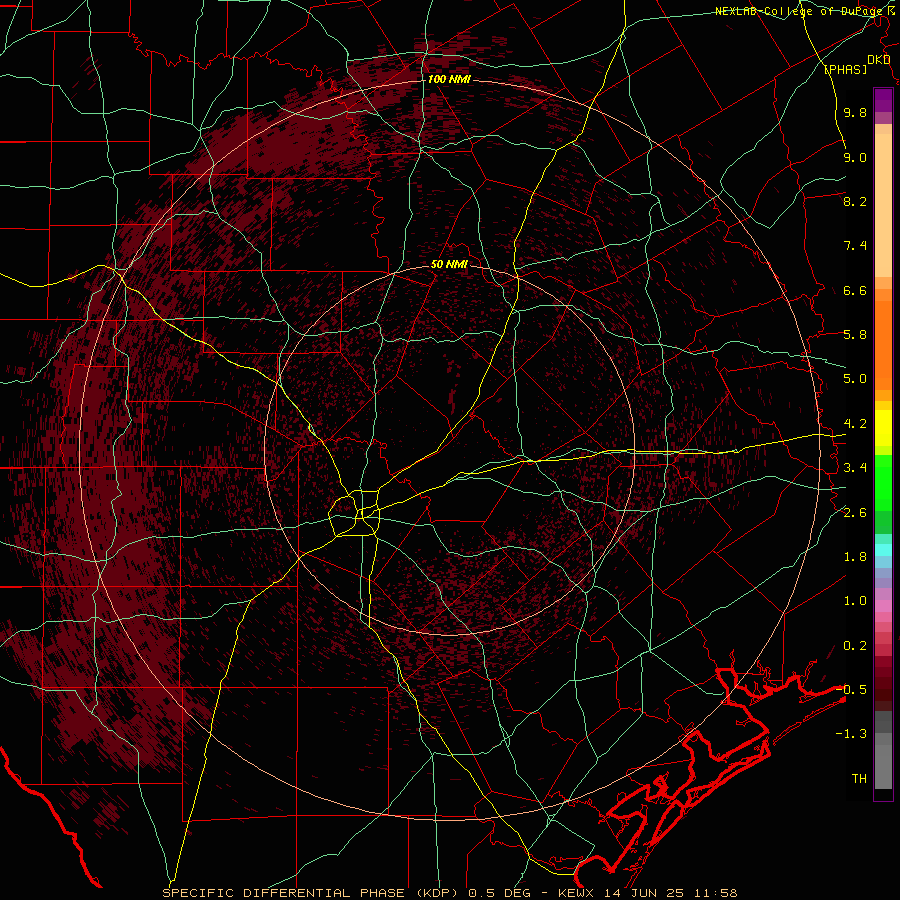Image resolution: width=900 pixels, height=900 pixels.
Task: Click the 9.8 value on the color scale
Action: (855, 113)
